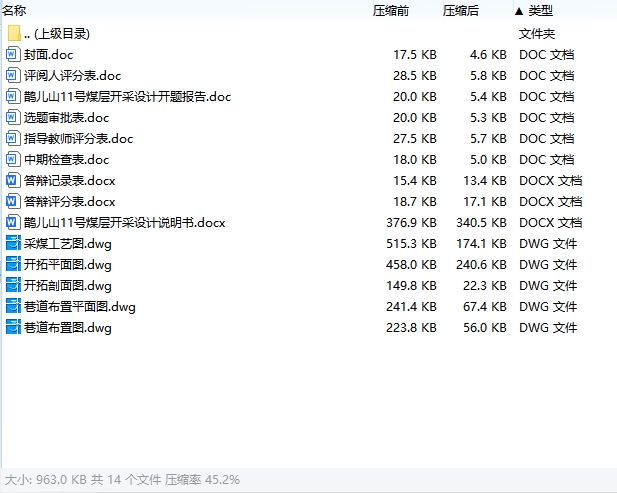Image resolution: width=617 pixels, height=493 pixels.
Task: Click the Word icon beside 中期检查表.doc
Action: click(x=13, y=159)
